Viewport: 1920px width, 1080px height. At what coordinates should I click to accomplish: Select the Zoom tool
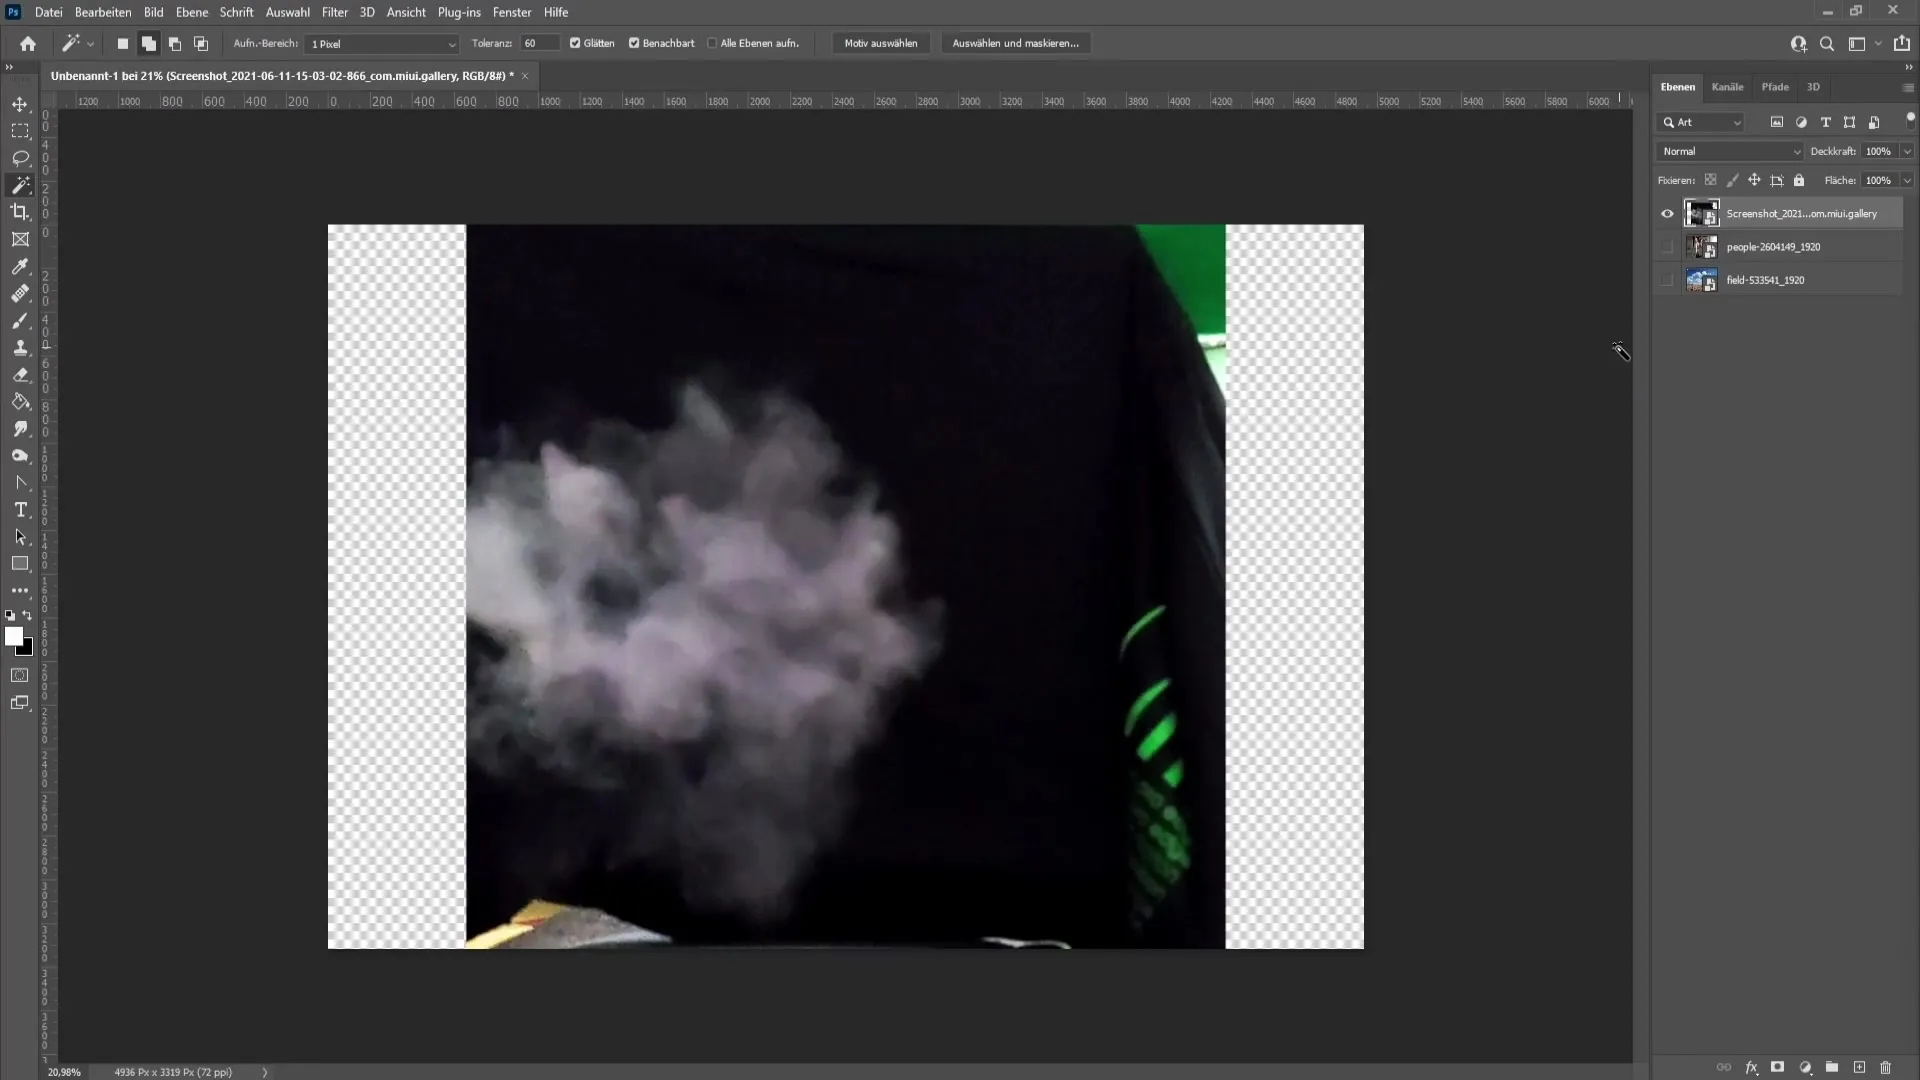[x=20, y=456]
